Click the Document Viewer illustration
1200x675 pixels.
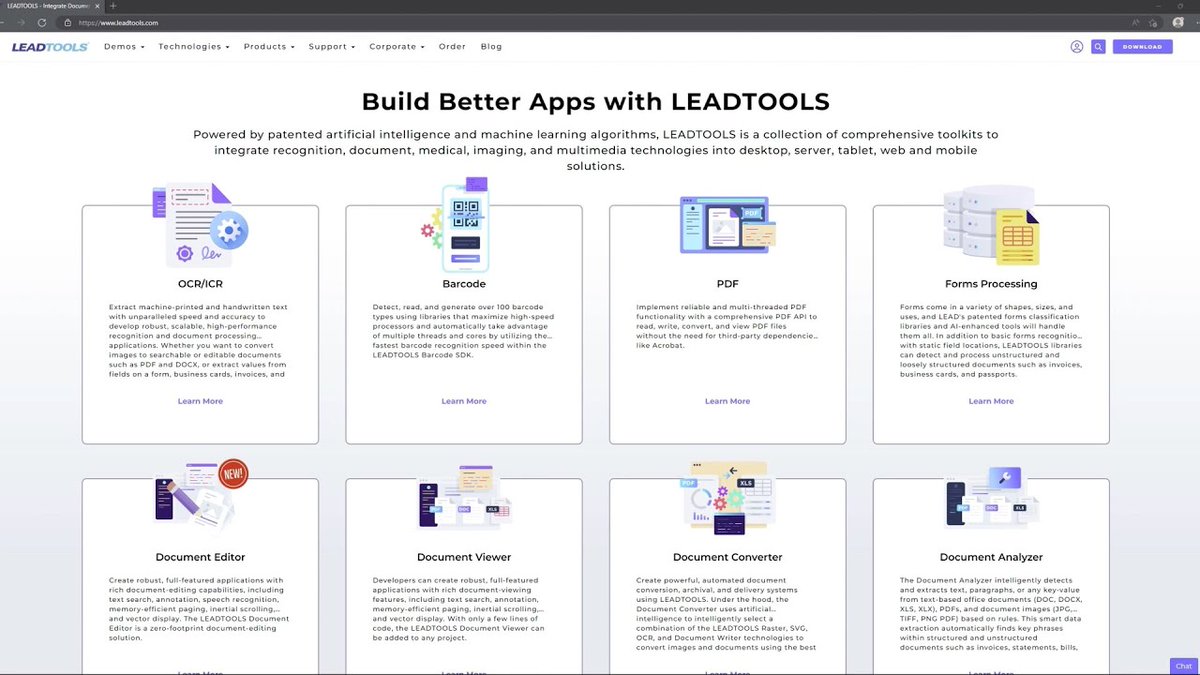pos(464,497)
